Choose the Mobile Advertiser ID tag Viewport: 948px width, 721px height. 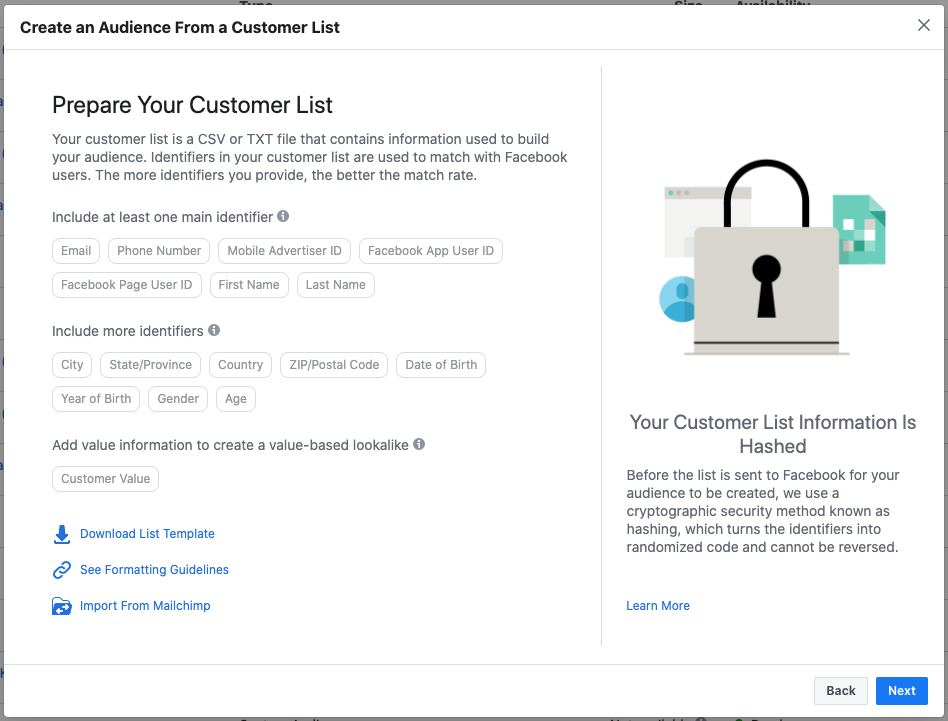pos(284,251)
